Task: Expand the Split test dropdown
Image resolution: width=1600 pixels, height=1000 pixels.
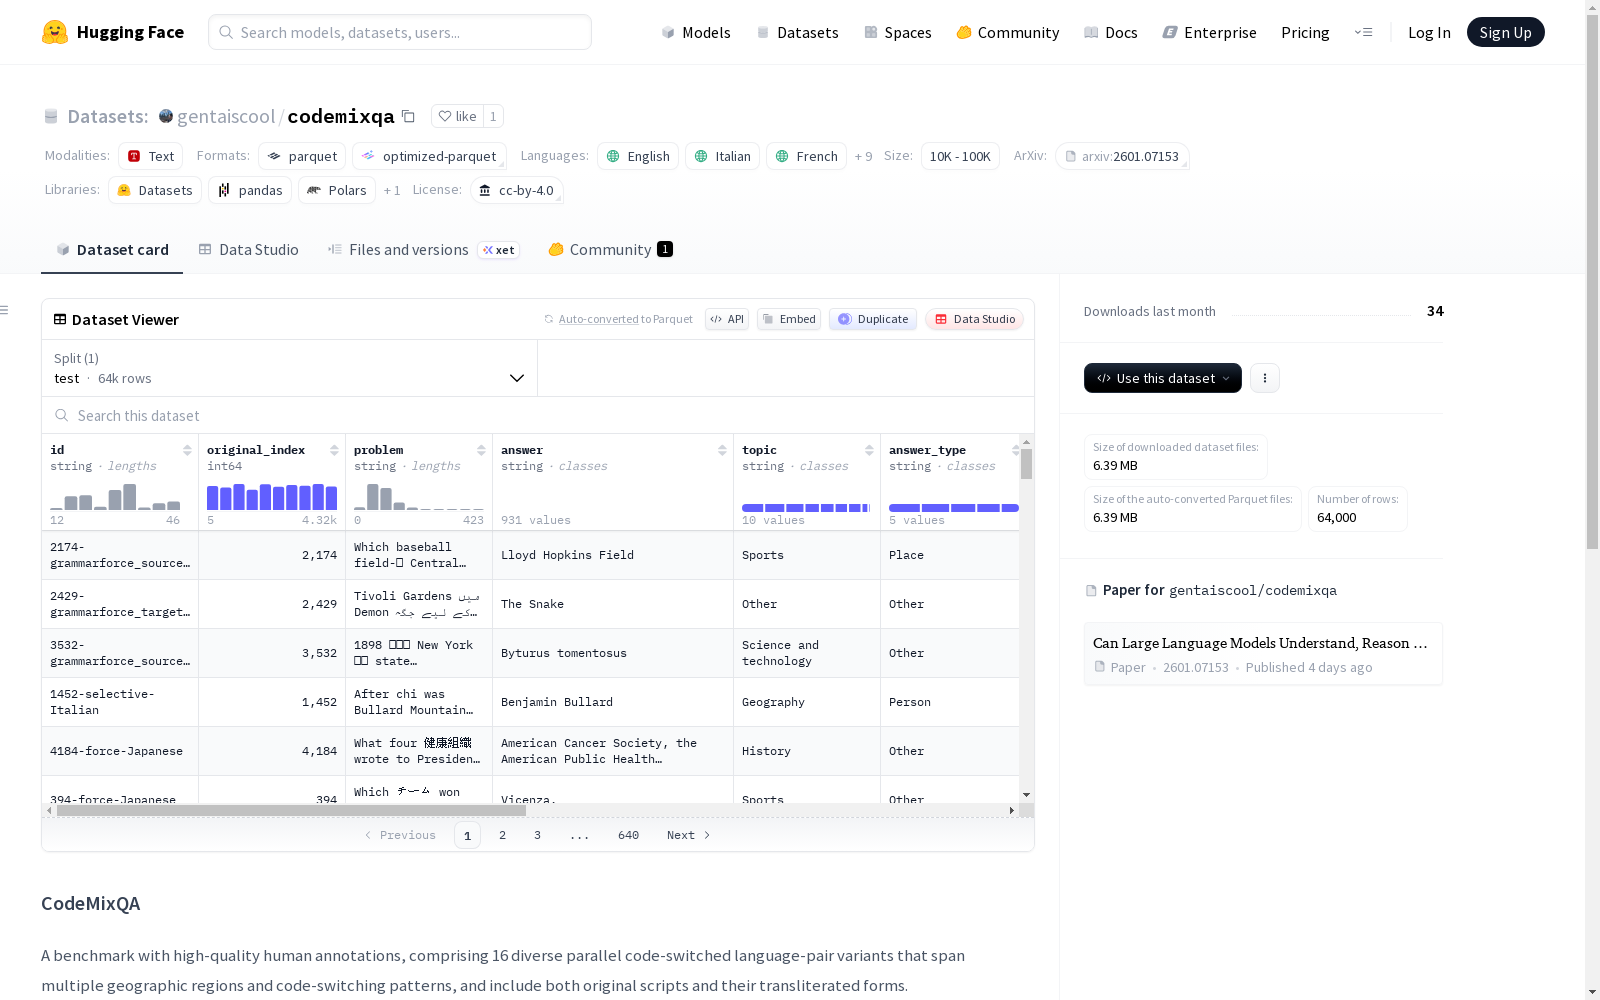Action: (x=289, y=368)
